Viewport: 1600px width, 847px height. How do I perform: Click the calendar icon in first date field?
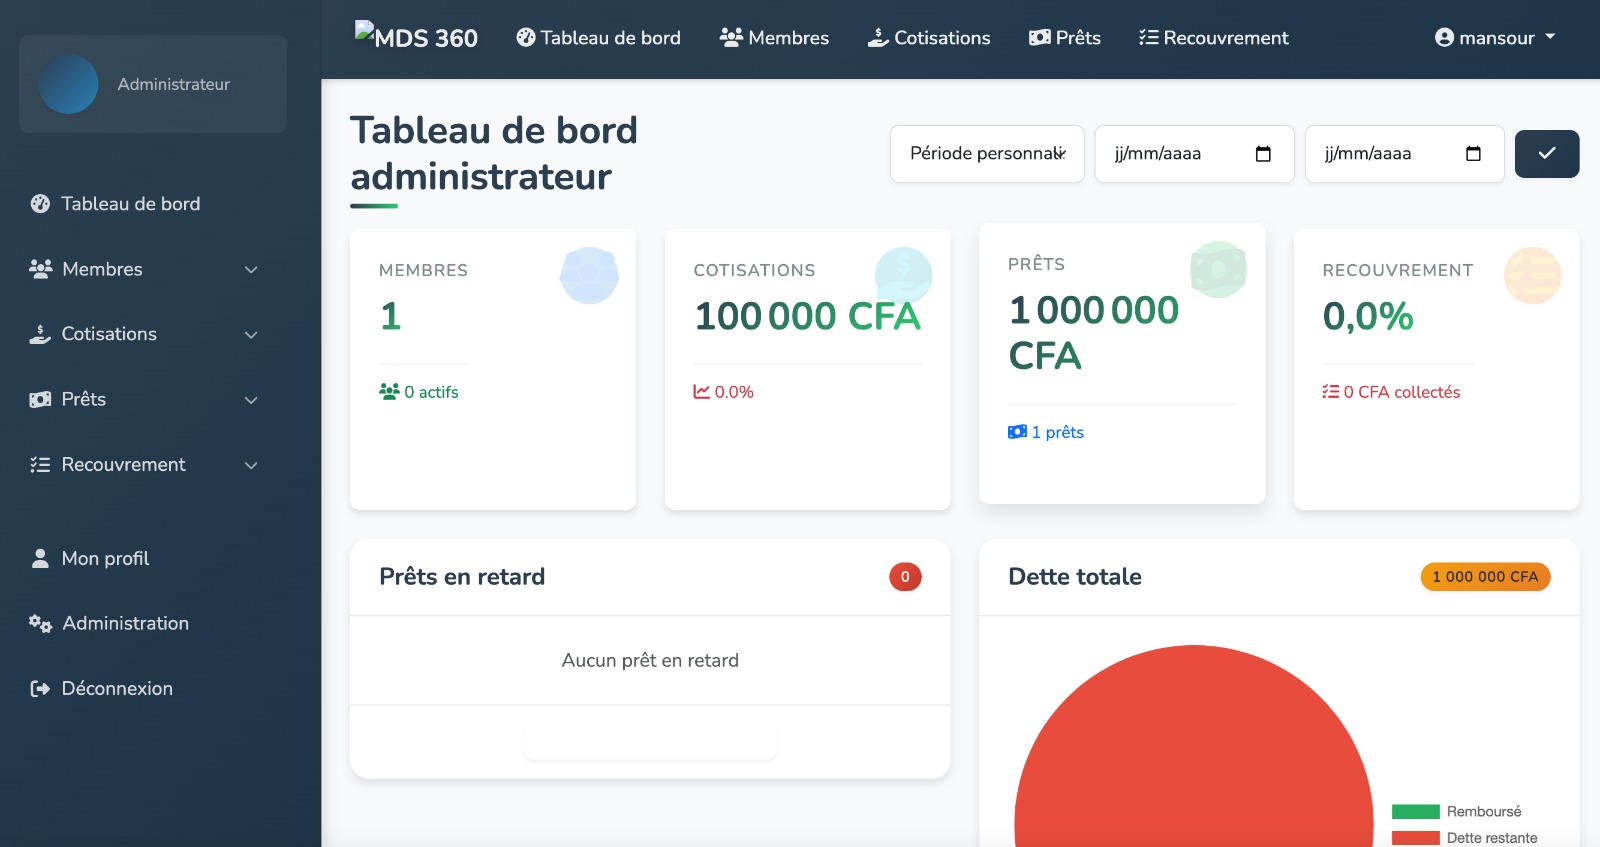(1263, 154)
